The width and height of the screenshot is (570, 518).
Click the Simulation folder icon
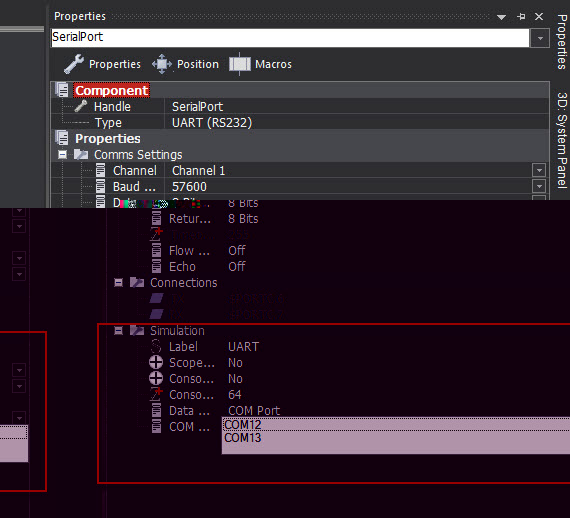click(137, 330)
